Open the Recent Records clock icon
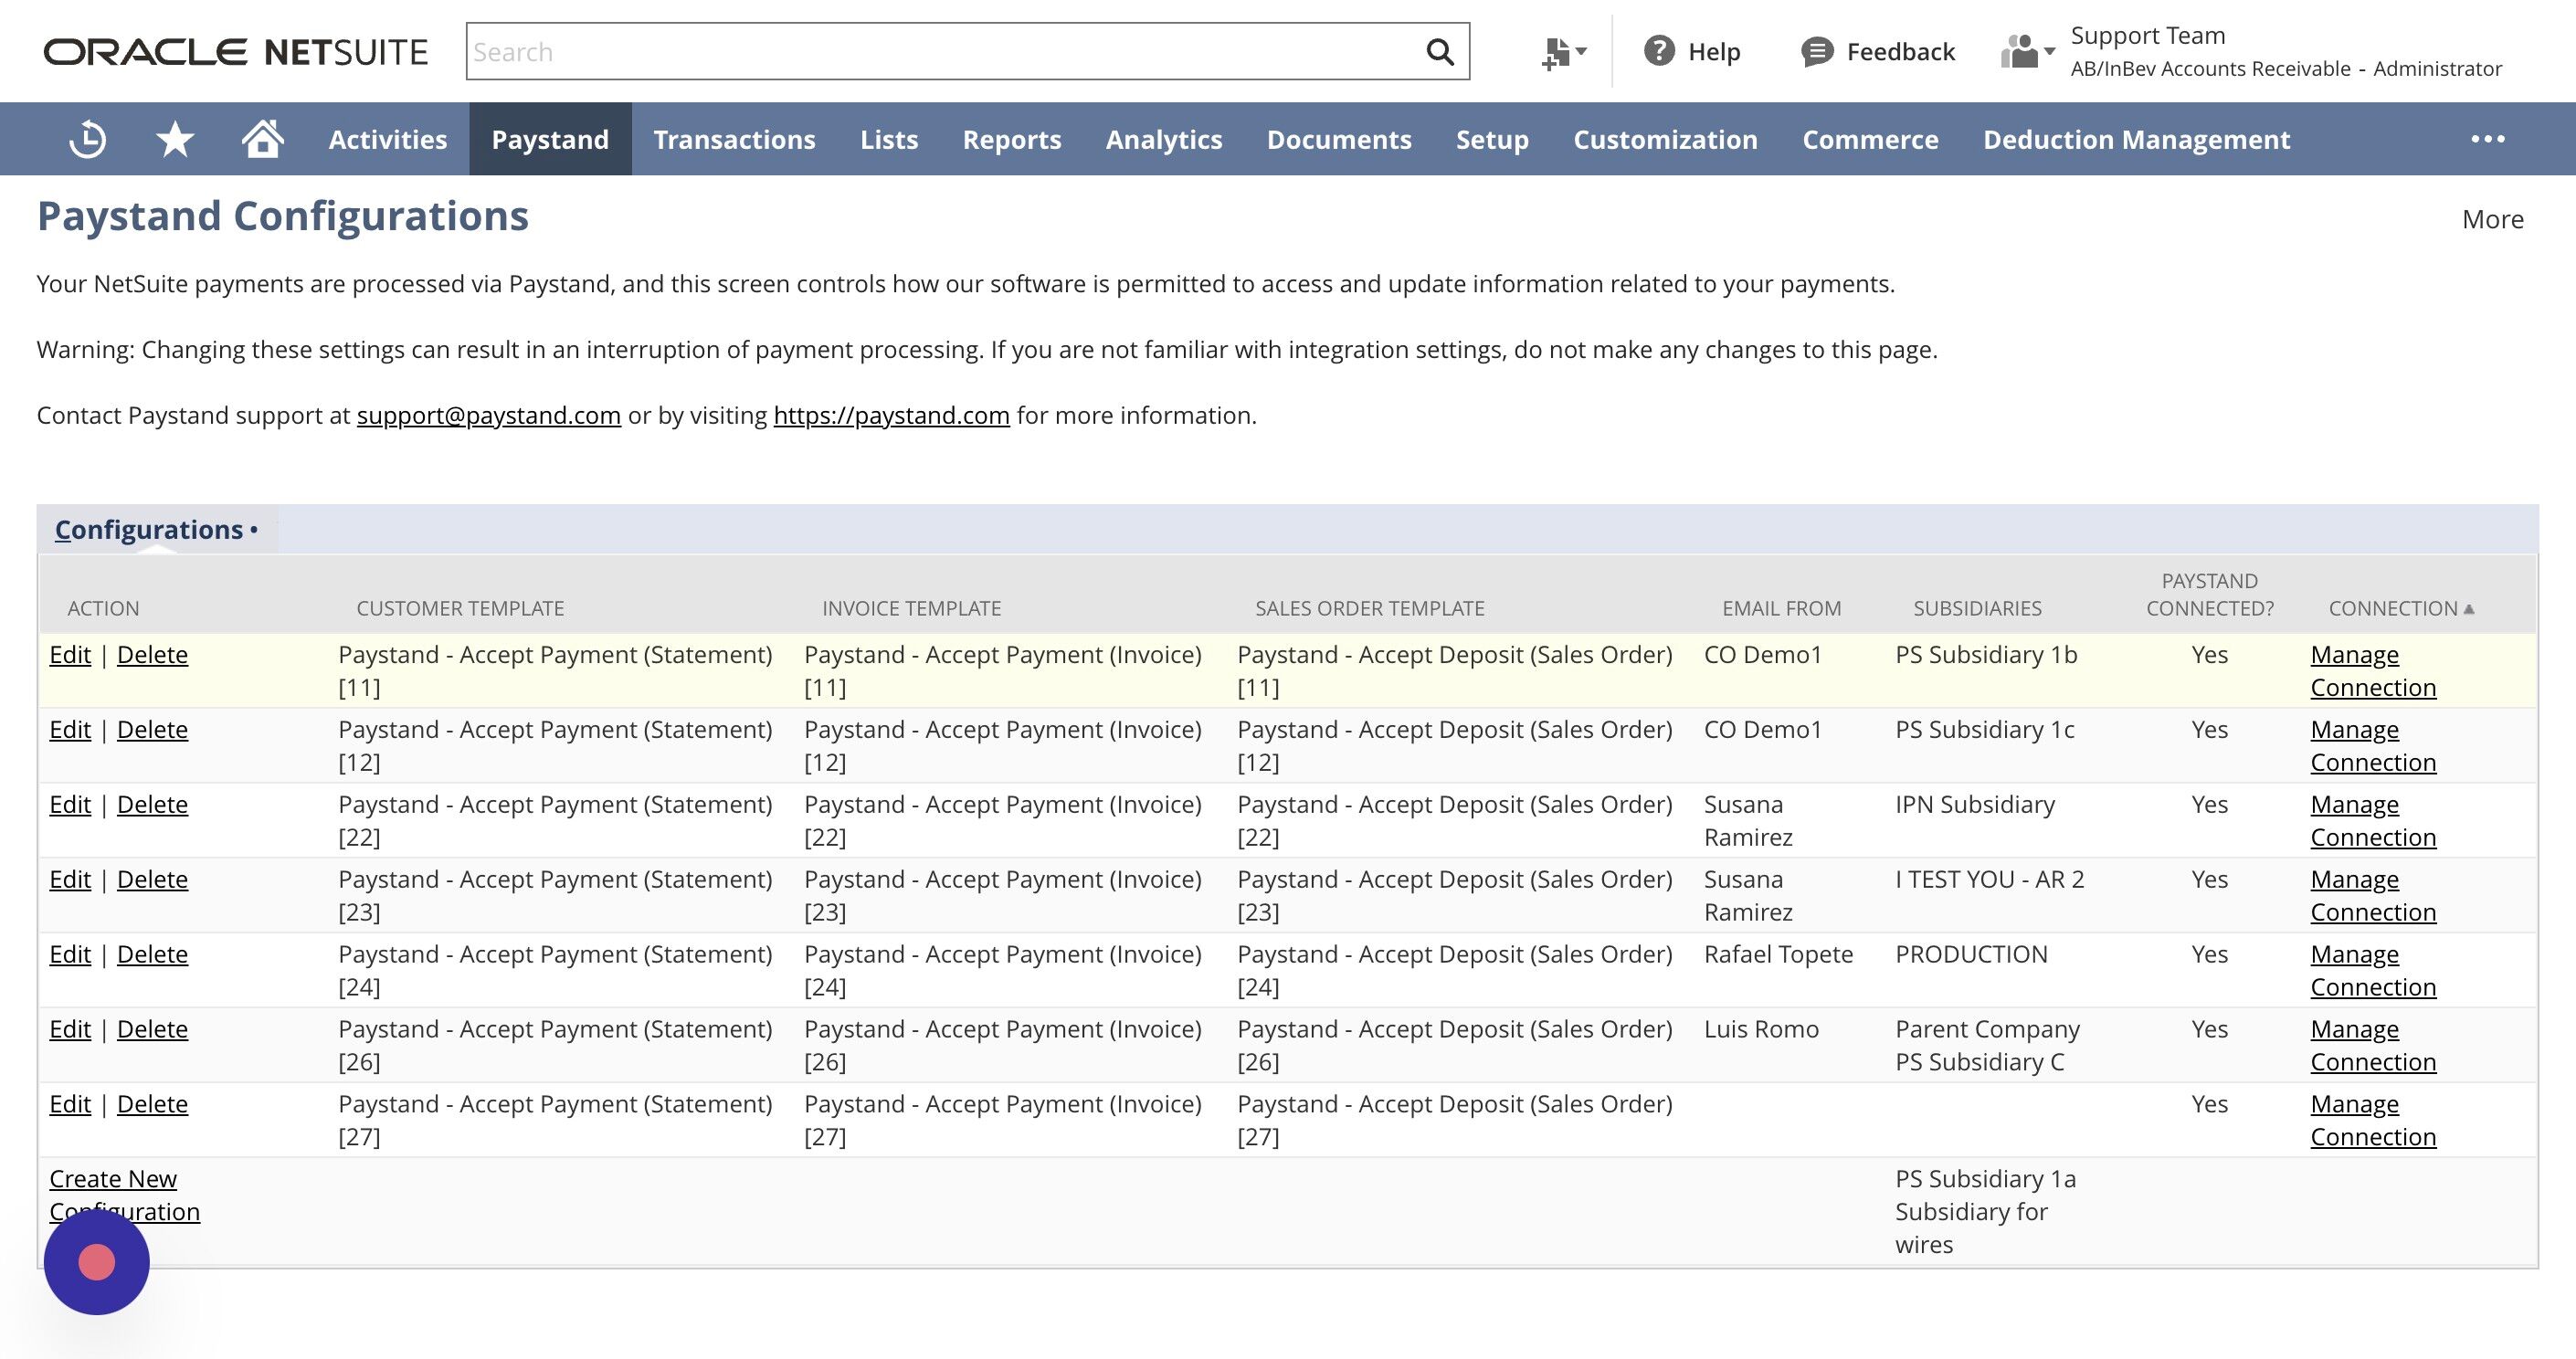Image resolution: width=2576 pixels, height=1359 pixels. 88,139
